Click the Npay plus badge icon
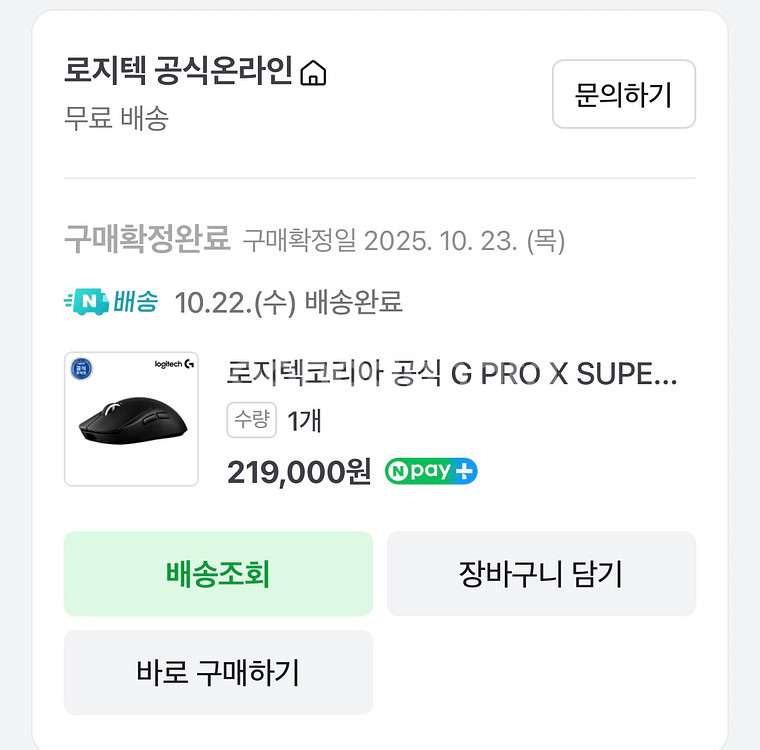Image resolution: width=760 pixels, height=750 pixels. [x=431, y=471]
